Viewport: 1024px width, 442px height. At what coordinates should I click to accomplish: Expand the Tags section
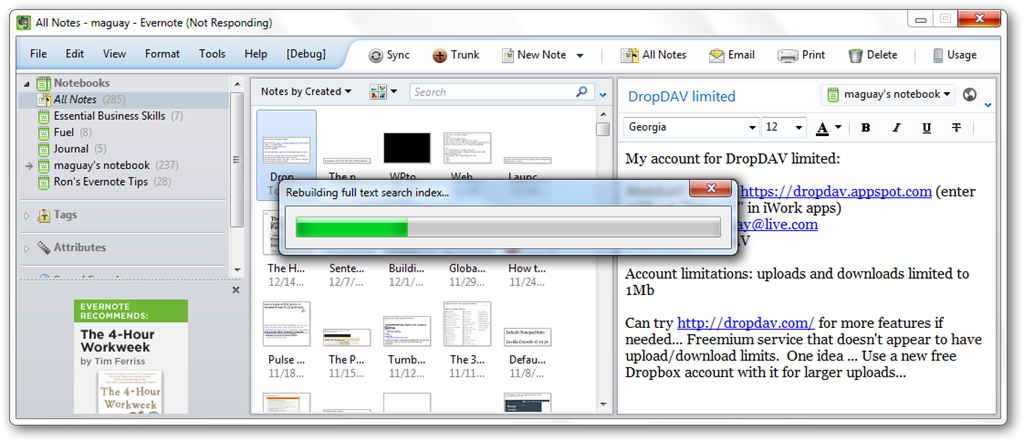(27, 215)
